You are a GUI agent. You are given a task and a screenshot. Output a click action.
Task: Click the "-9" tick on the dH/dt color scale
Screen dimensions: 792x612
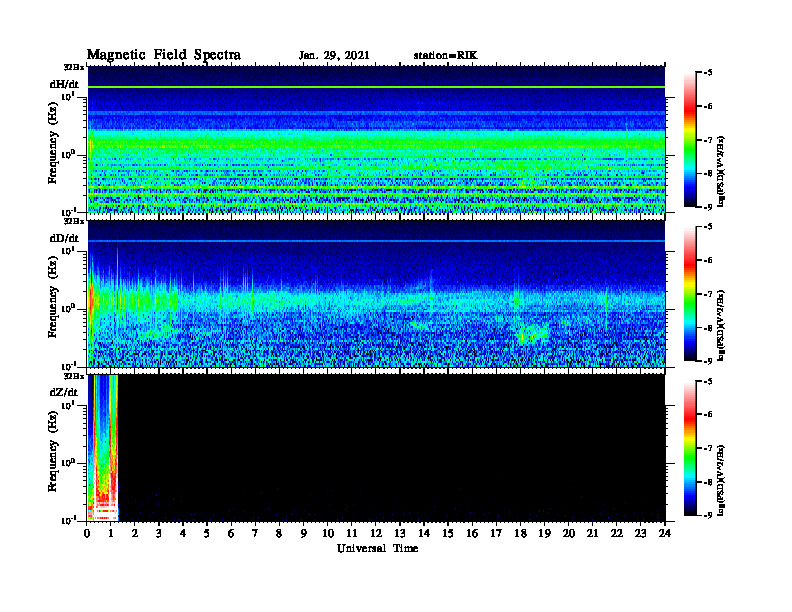tap(708, 207)
